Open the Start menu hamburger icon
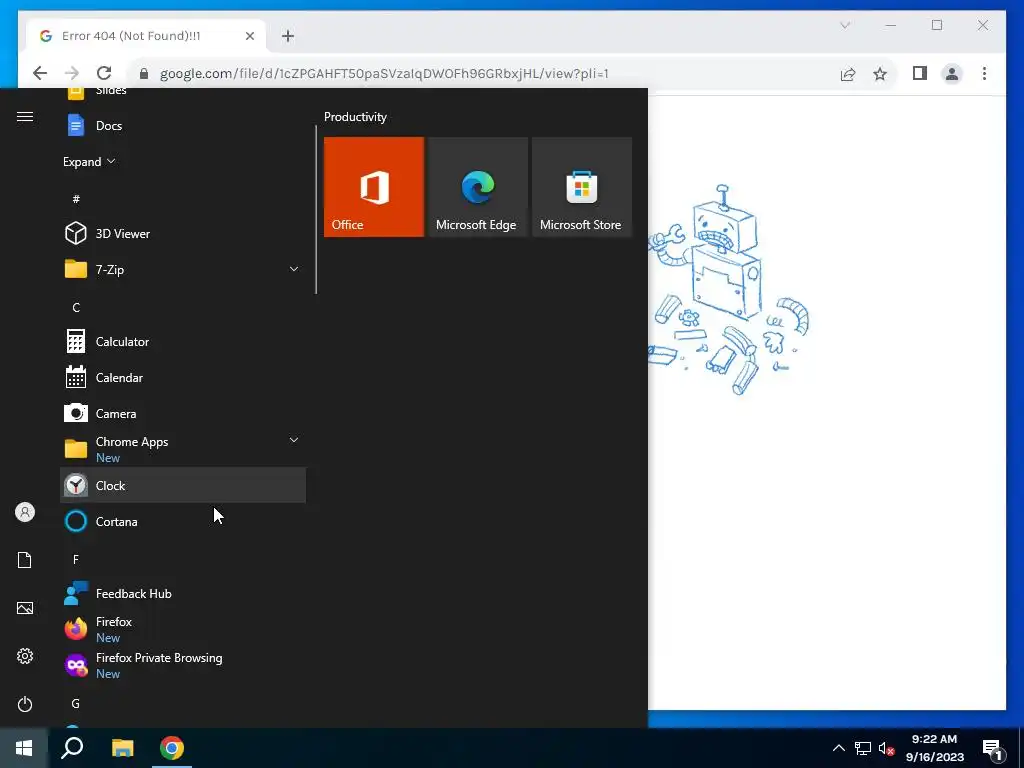1024x768 pixels. tap(25, 116)
